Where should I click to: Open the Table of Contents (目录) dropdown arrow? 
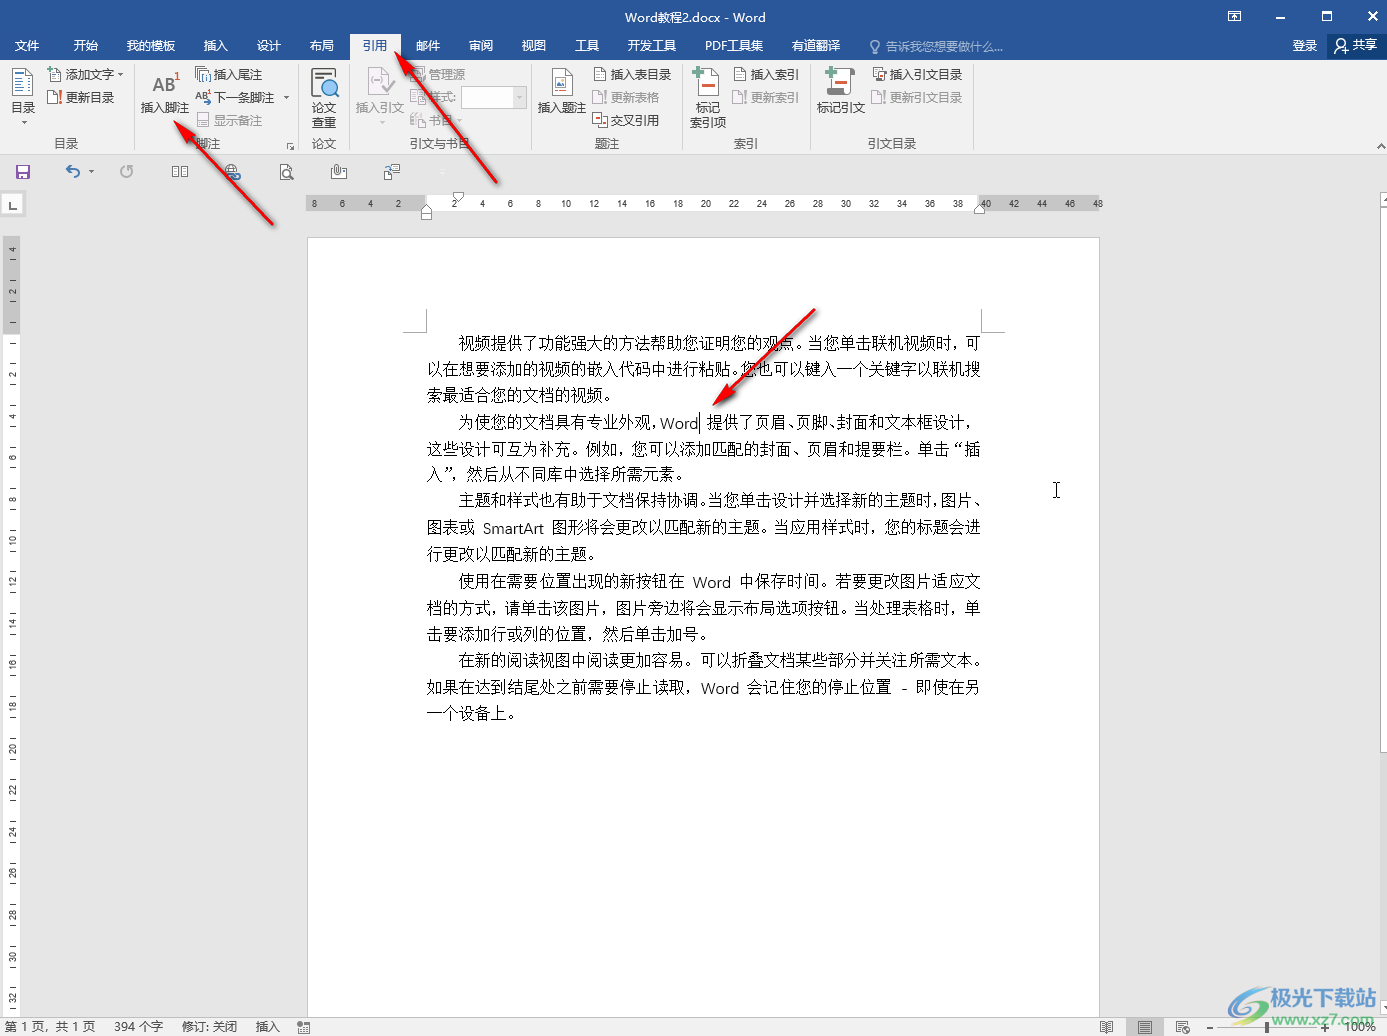[x=24, y=122]
